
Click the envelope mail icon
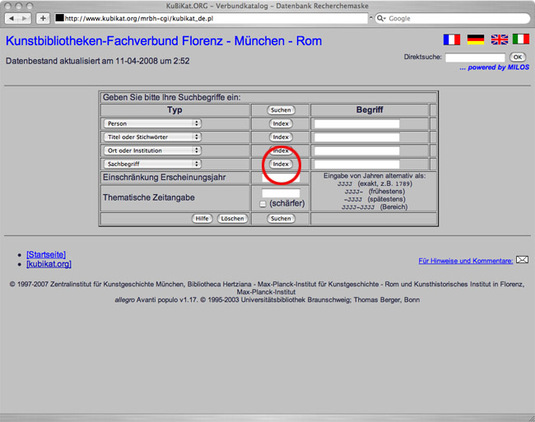pyautogui.click(x=522, y=260)
